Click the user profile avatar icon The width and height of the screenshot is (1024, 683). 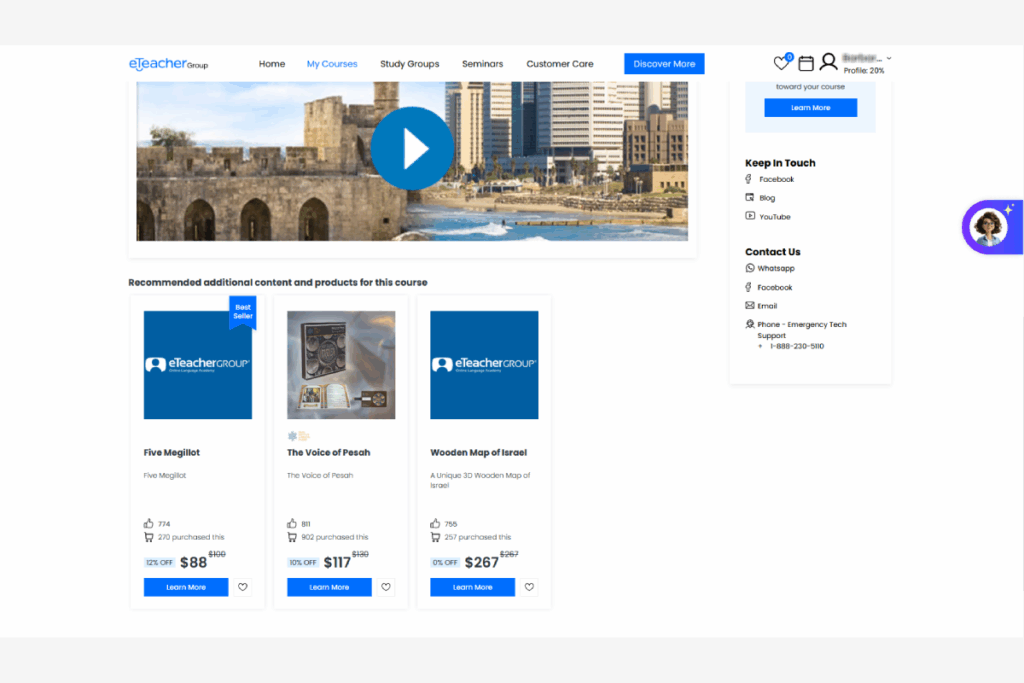[x=828, y=62]
